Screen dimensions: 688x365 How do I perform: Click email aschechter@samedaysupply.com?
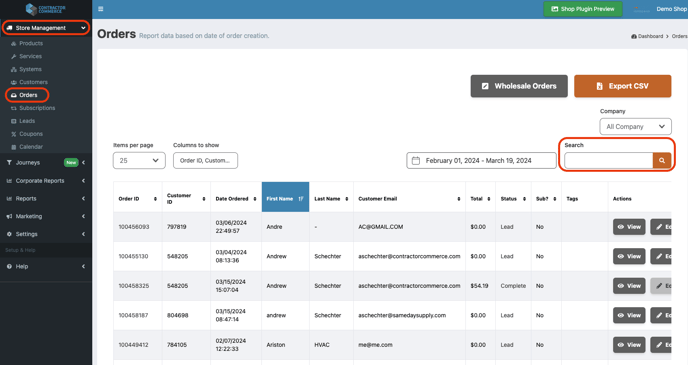coord(402,315)
